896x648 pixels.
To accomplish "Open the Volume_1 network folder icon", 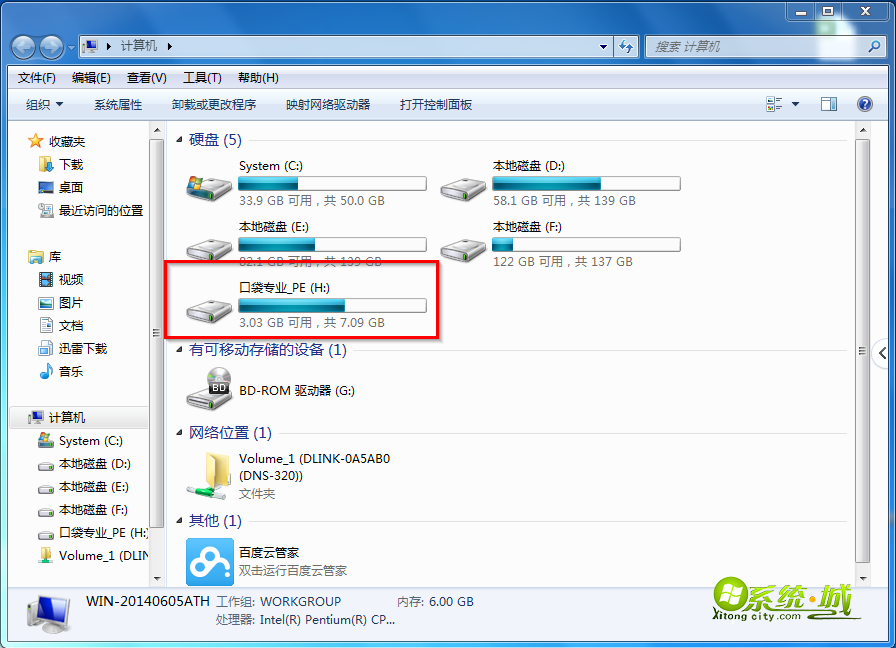I will coord(209,475).
